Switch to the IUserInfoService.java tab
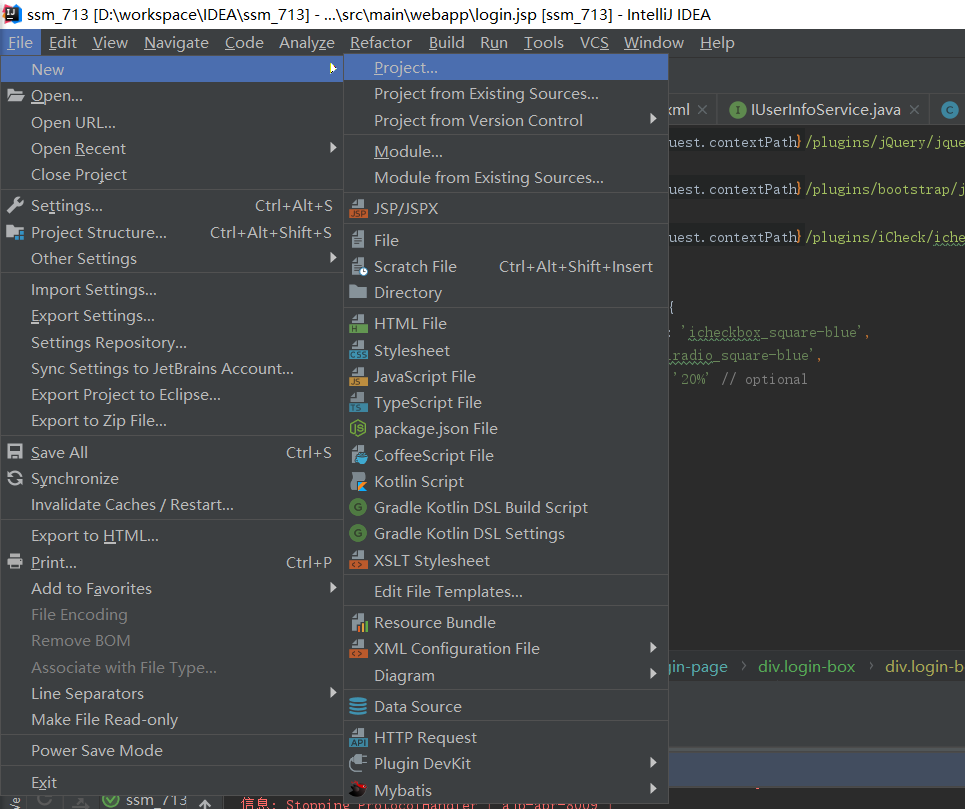Screen dimensions: 965x809 coord(825,110)
